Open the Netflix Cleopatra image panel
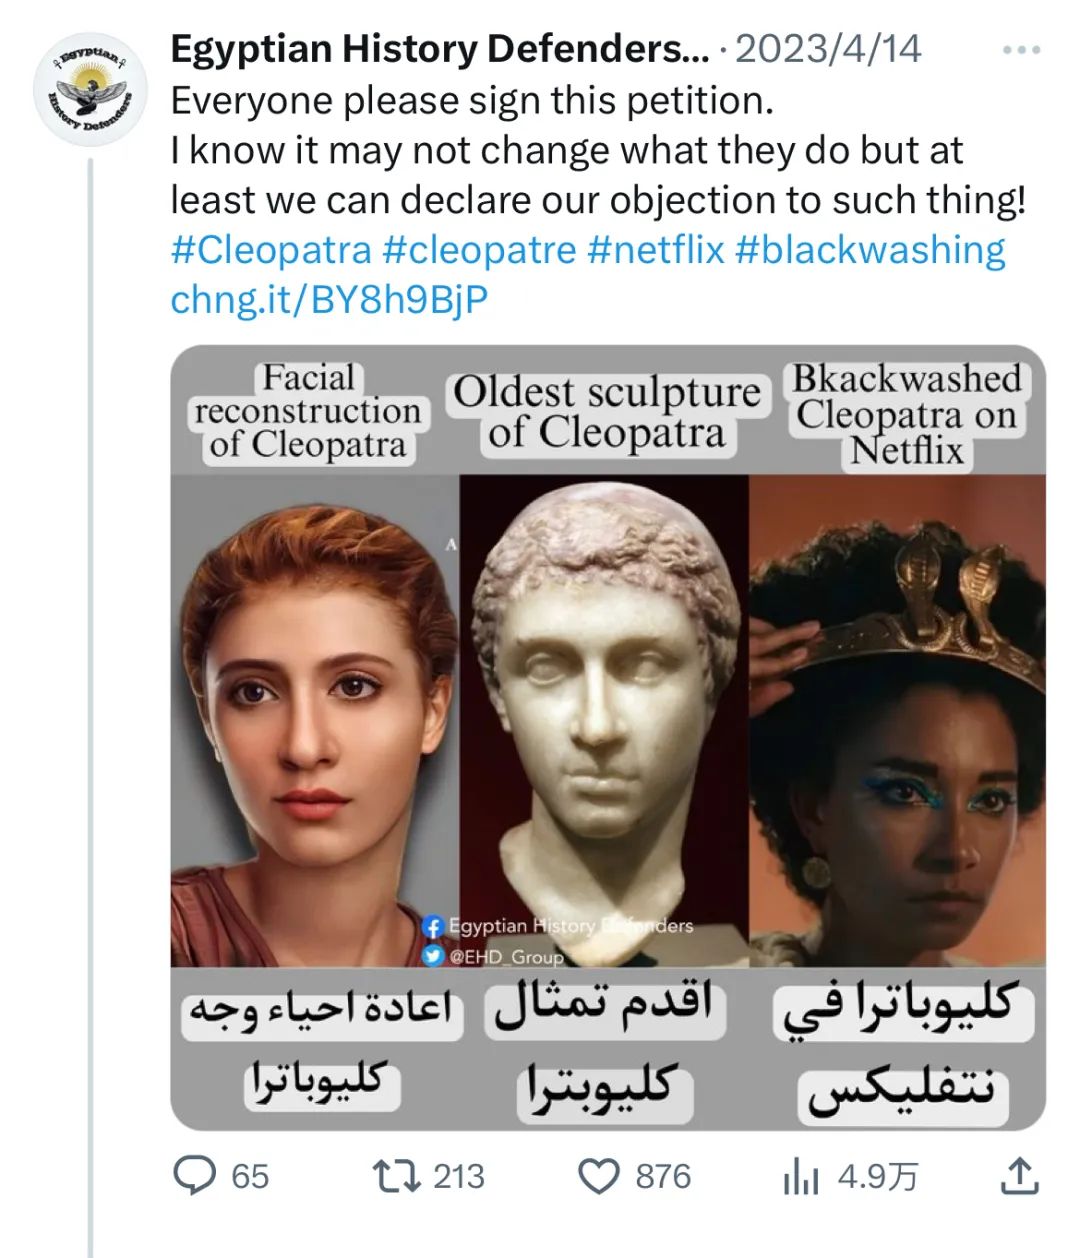Screen dimensions: 1080x1258 897,720
